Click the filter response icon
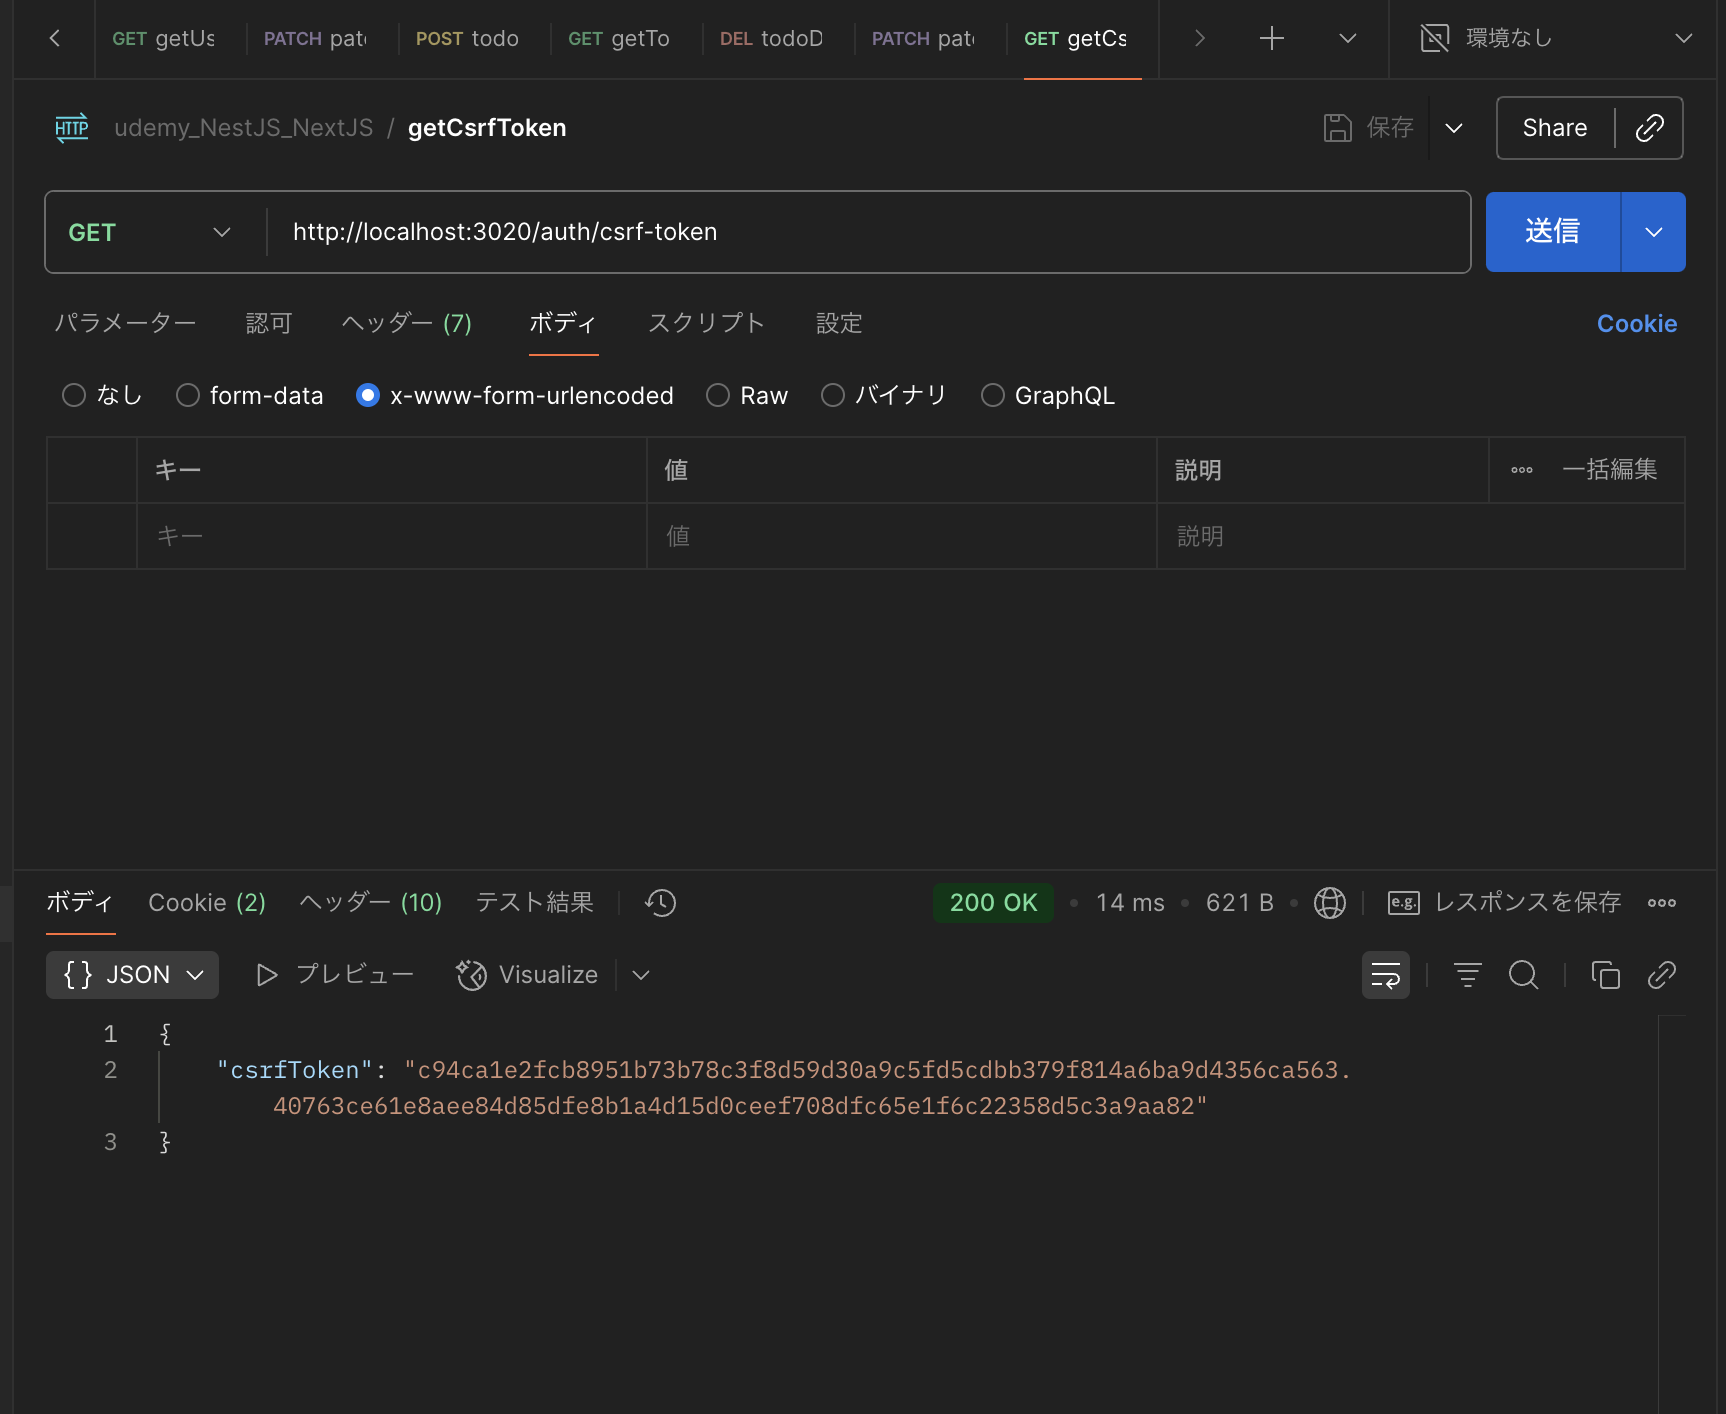The image size is (1726, 1414). 1467,975
